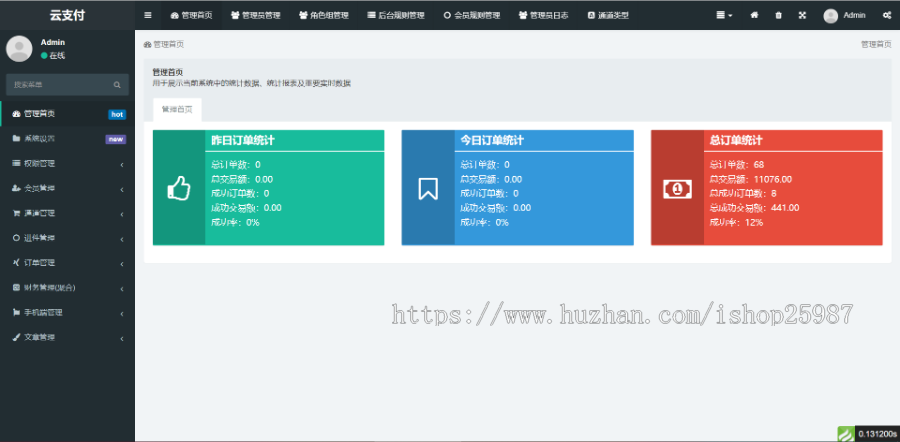Select the 管理首页 content panel tab
The image size is (900, 442).
[x=177, y=110]
